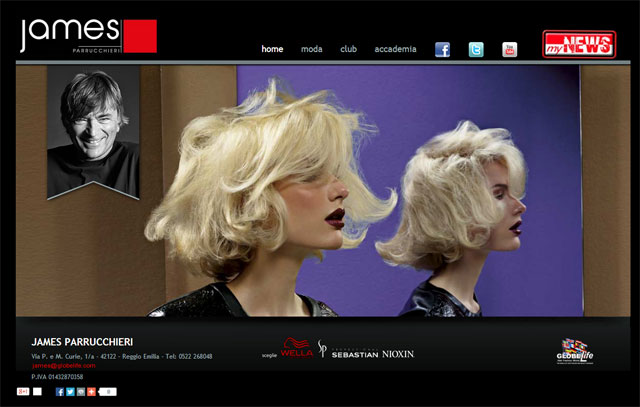Go to the home menu item
Image resolution: width=640 pixels, height=407 pixels.
(x=272, y=49)
